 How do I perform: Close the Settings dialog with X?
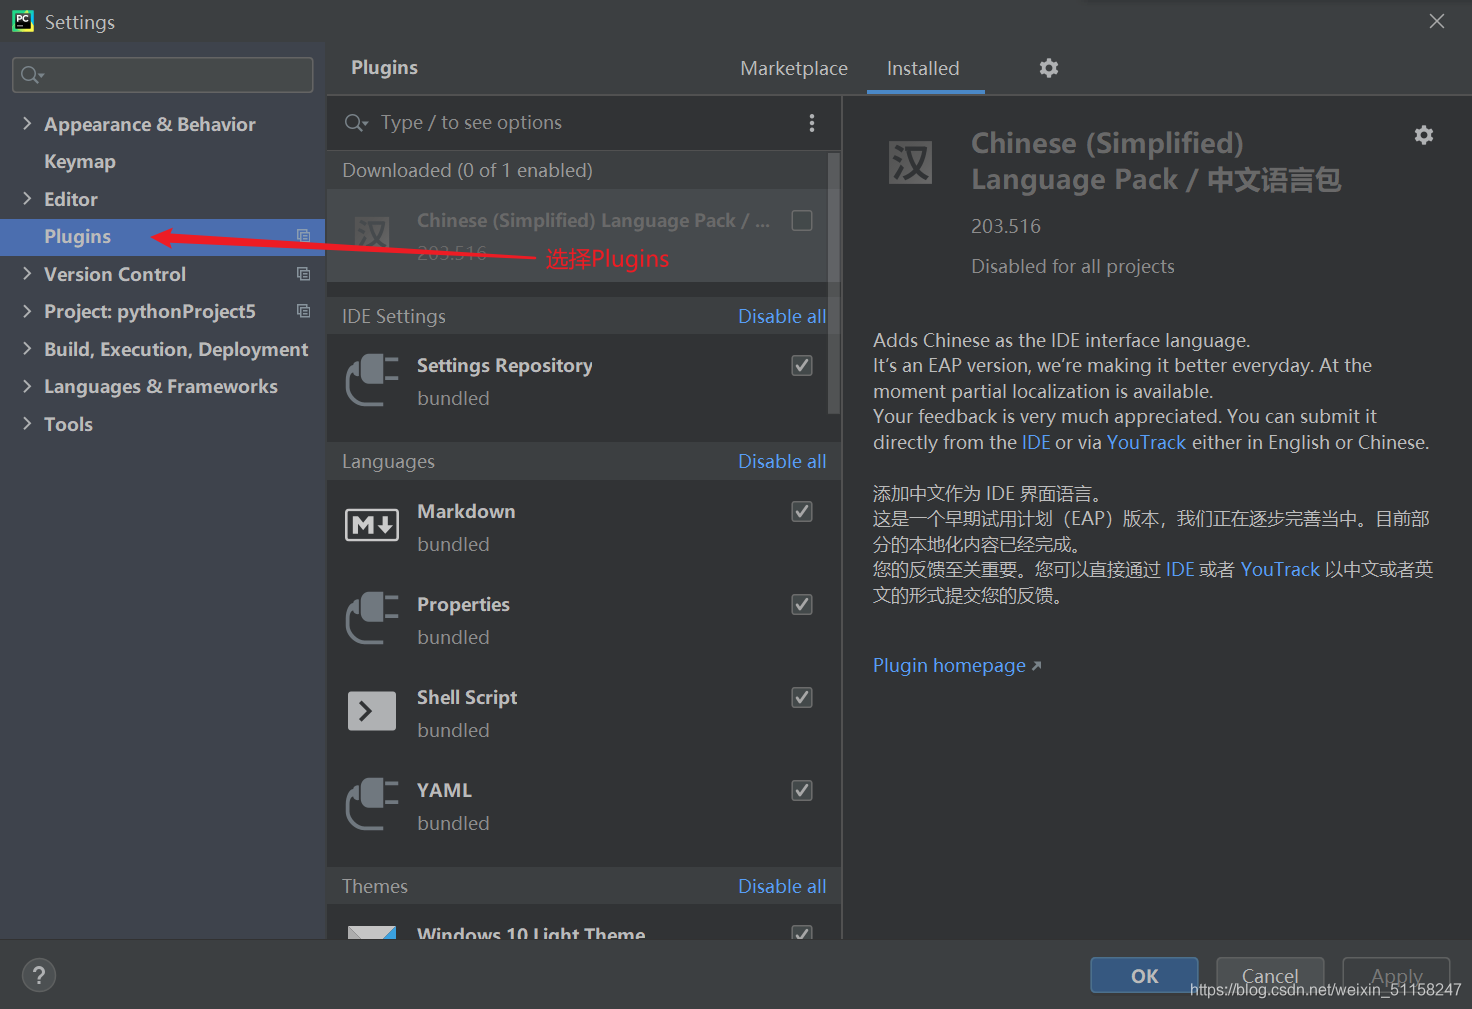pos(1437,21)
